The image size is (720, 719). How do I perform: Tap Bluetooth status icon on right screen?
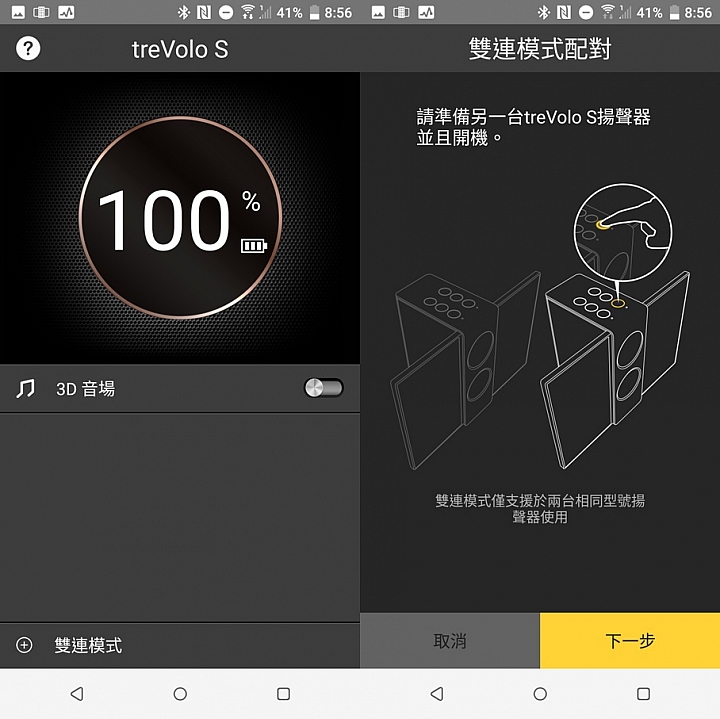tap(544, 12)
